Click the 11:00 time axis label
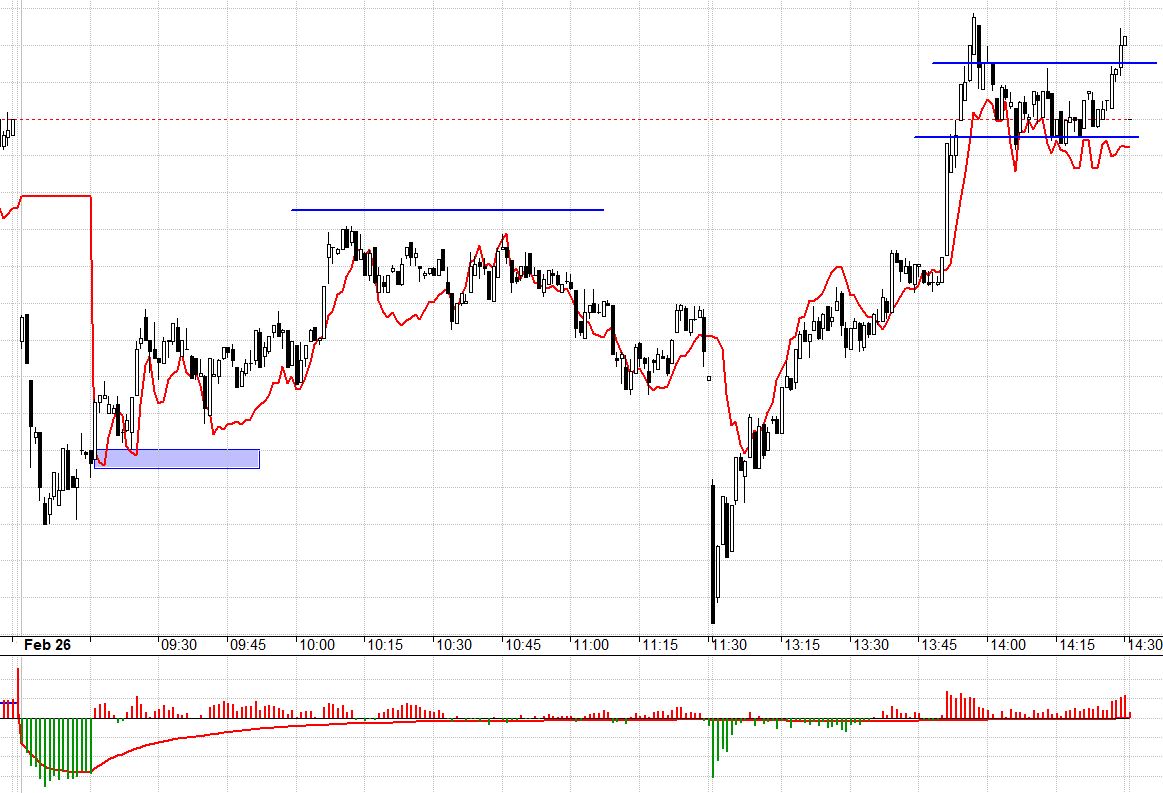 point(591,645)
